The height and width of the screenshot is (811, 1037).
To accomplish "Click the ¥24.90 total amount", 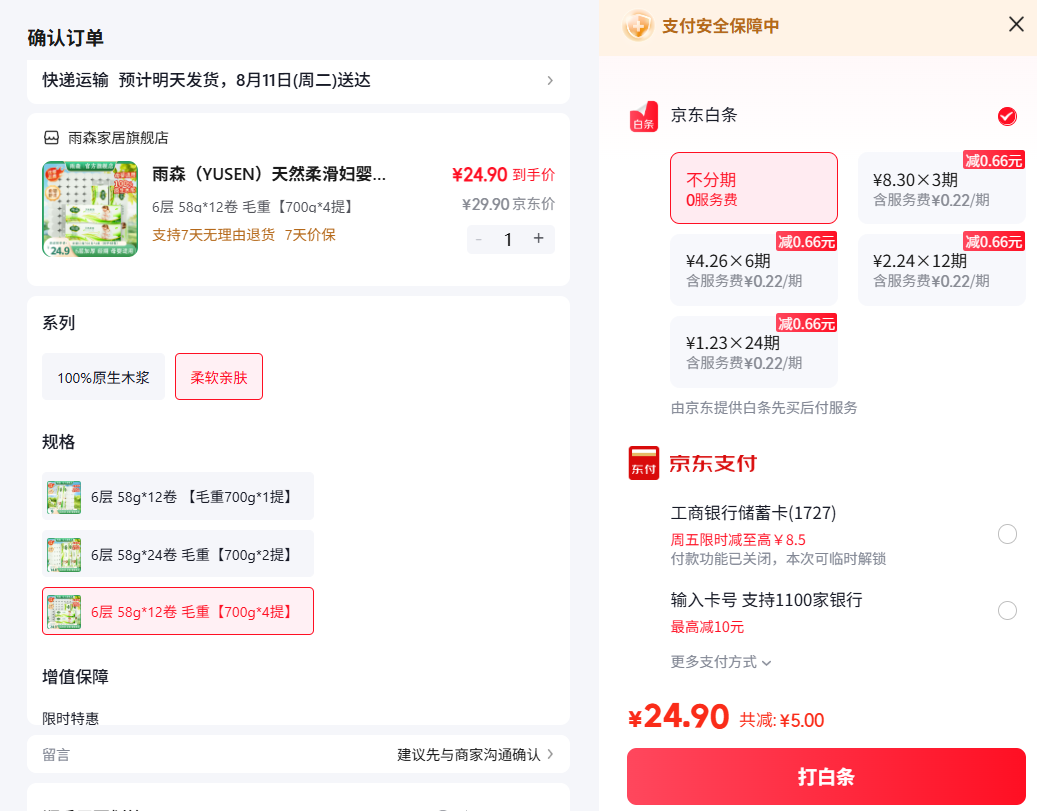I will (679, 716).
